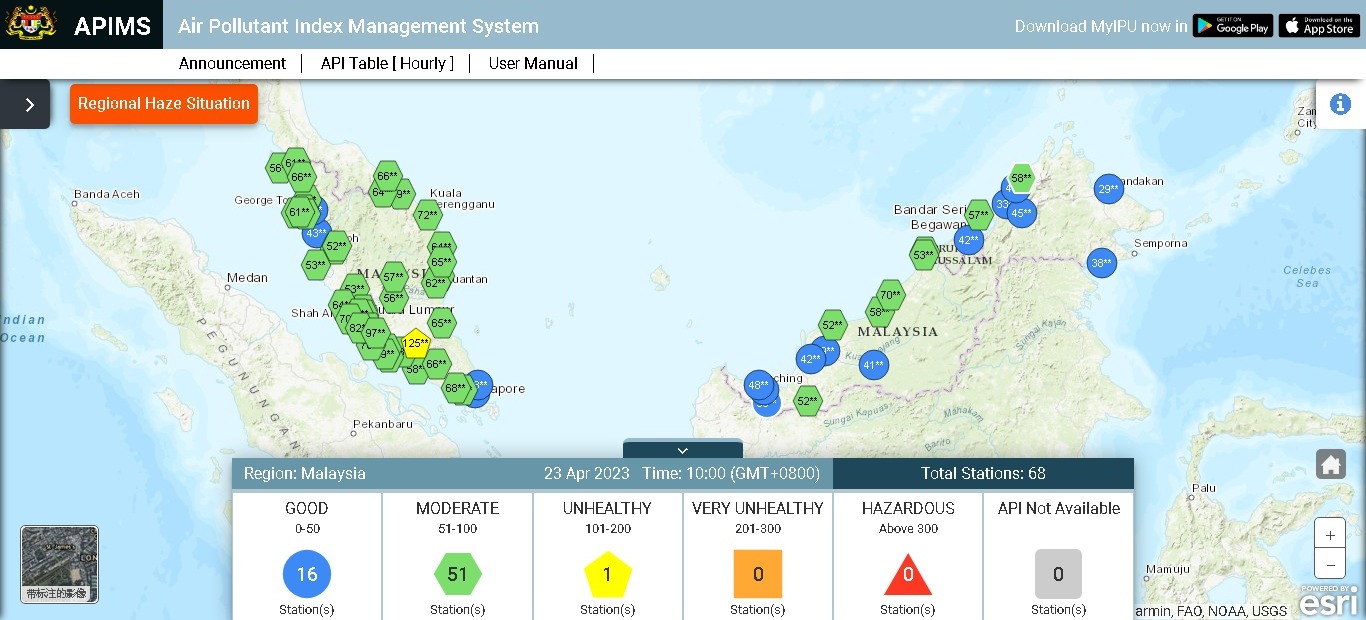This screenshot has height=620, width=1366.
Task: Open the User Manual link
Action: pos(533,63)
